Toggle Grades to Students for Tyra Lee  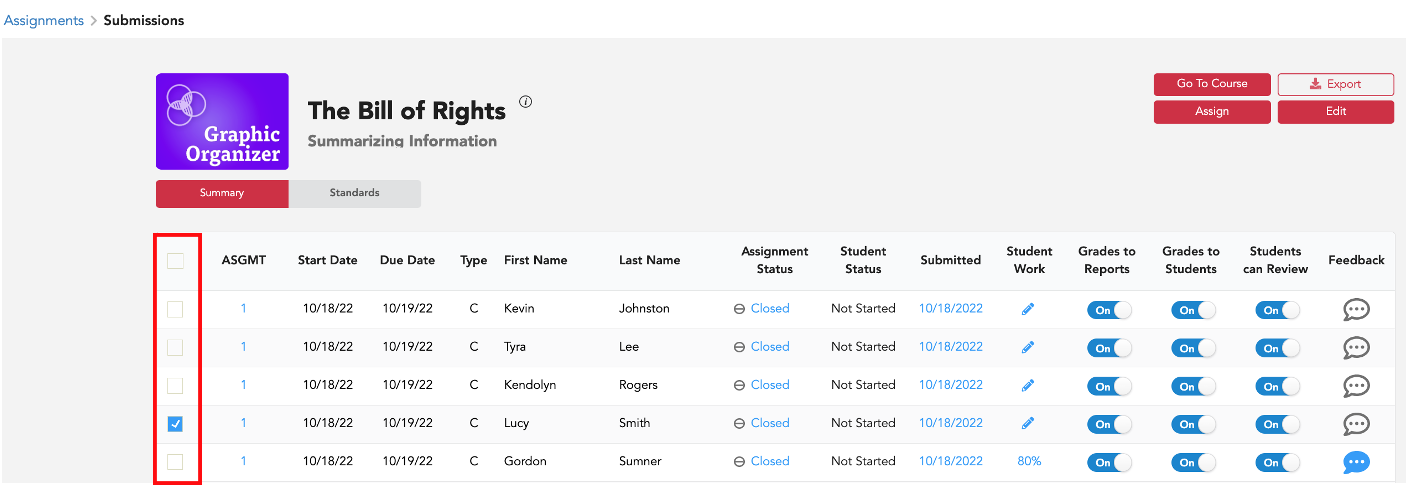1192,348
